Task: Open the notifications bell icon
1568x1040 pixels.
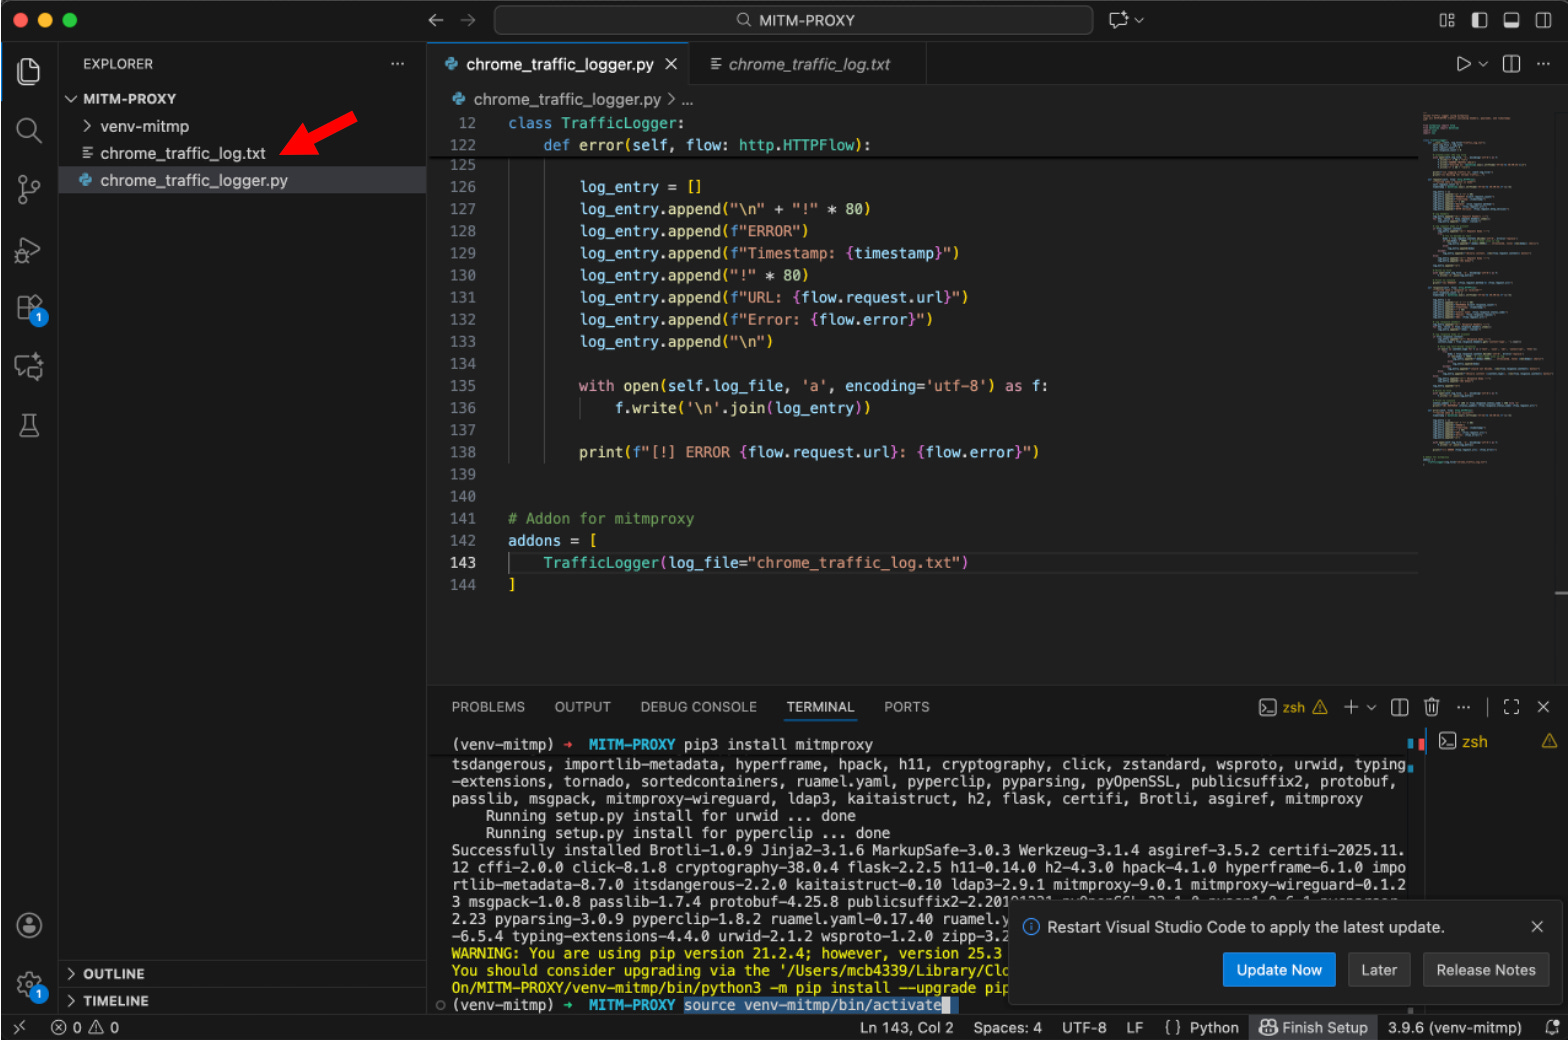Action: coord(1552,1027)
